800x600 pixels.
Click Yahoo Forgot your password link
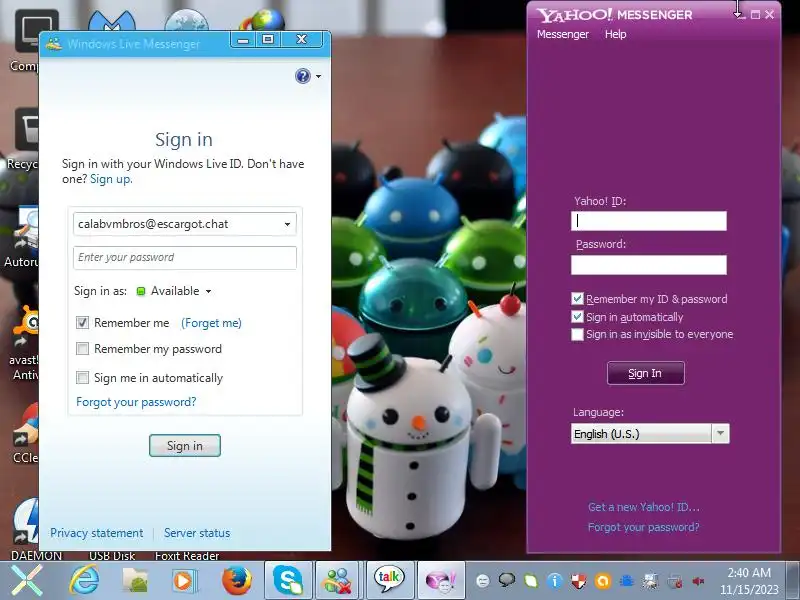[643, 527]
